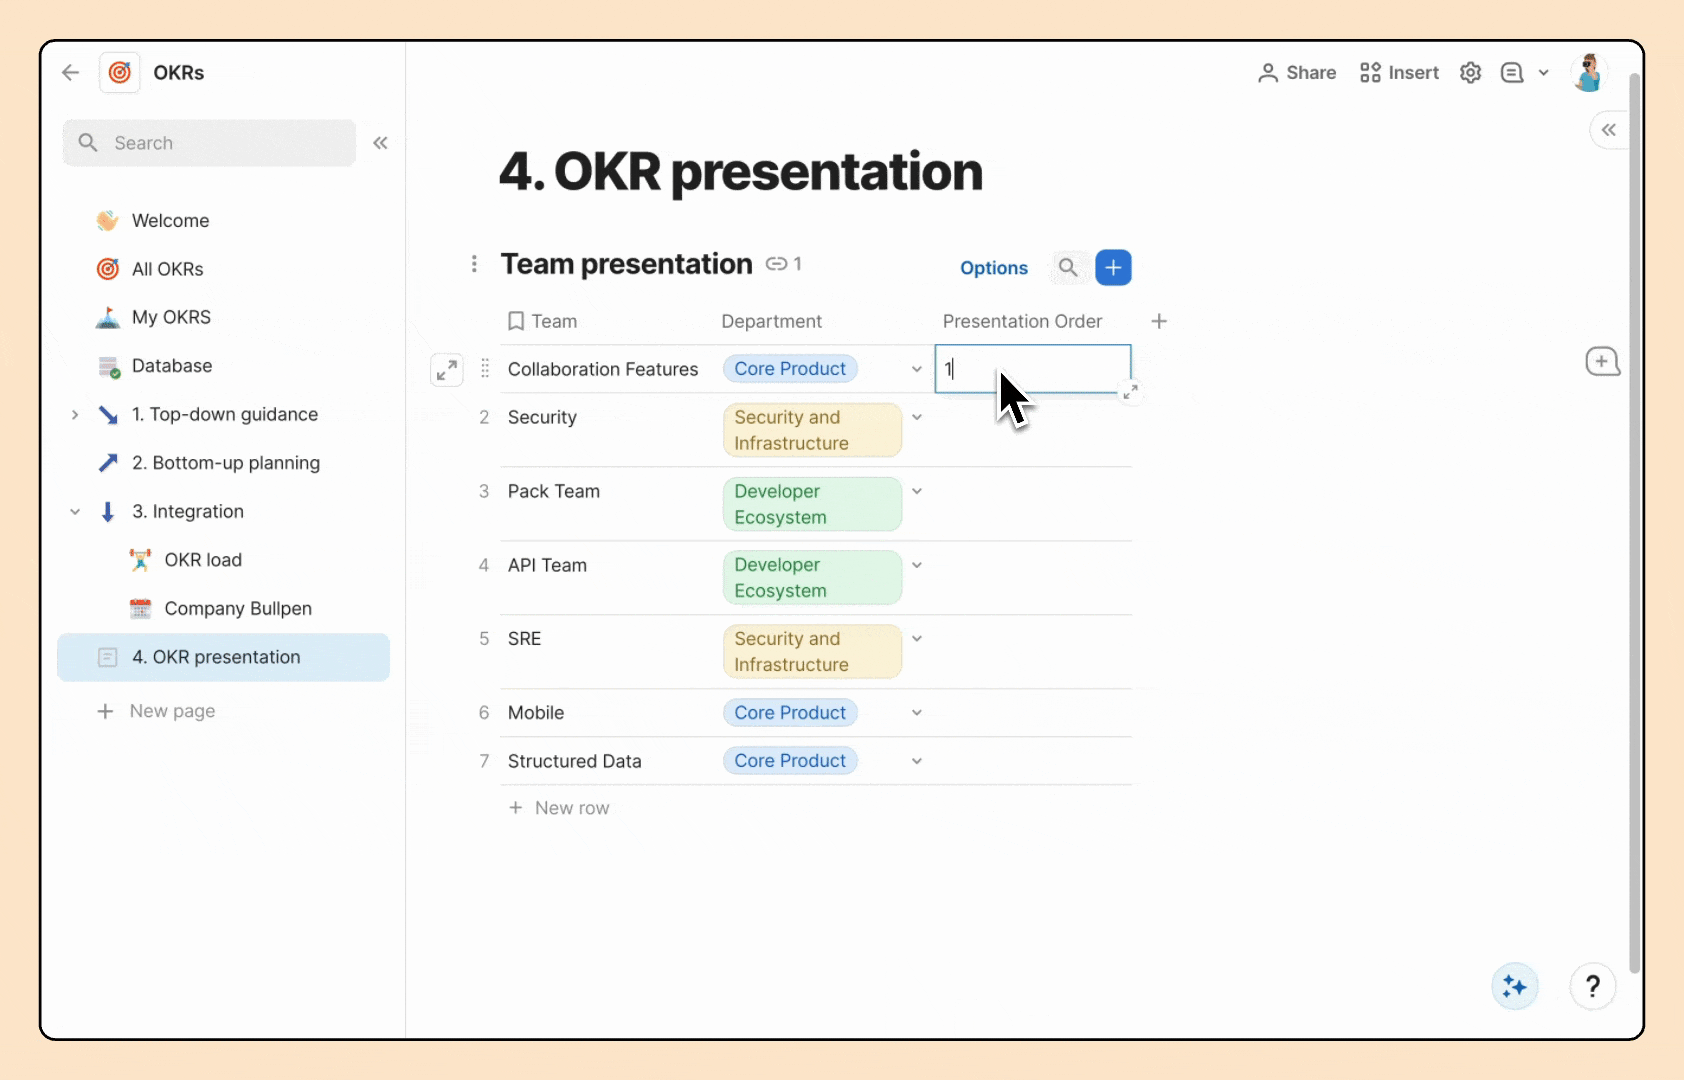
Task: Expand the 1. Top-down guidance page
Action: (75, 414)
